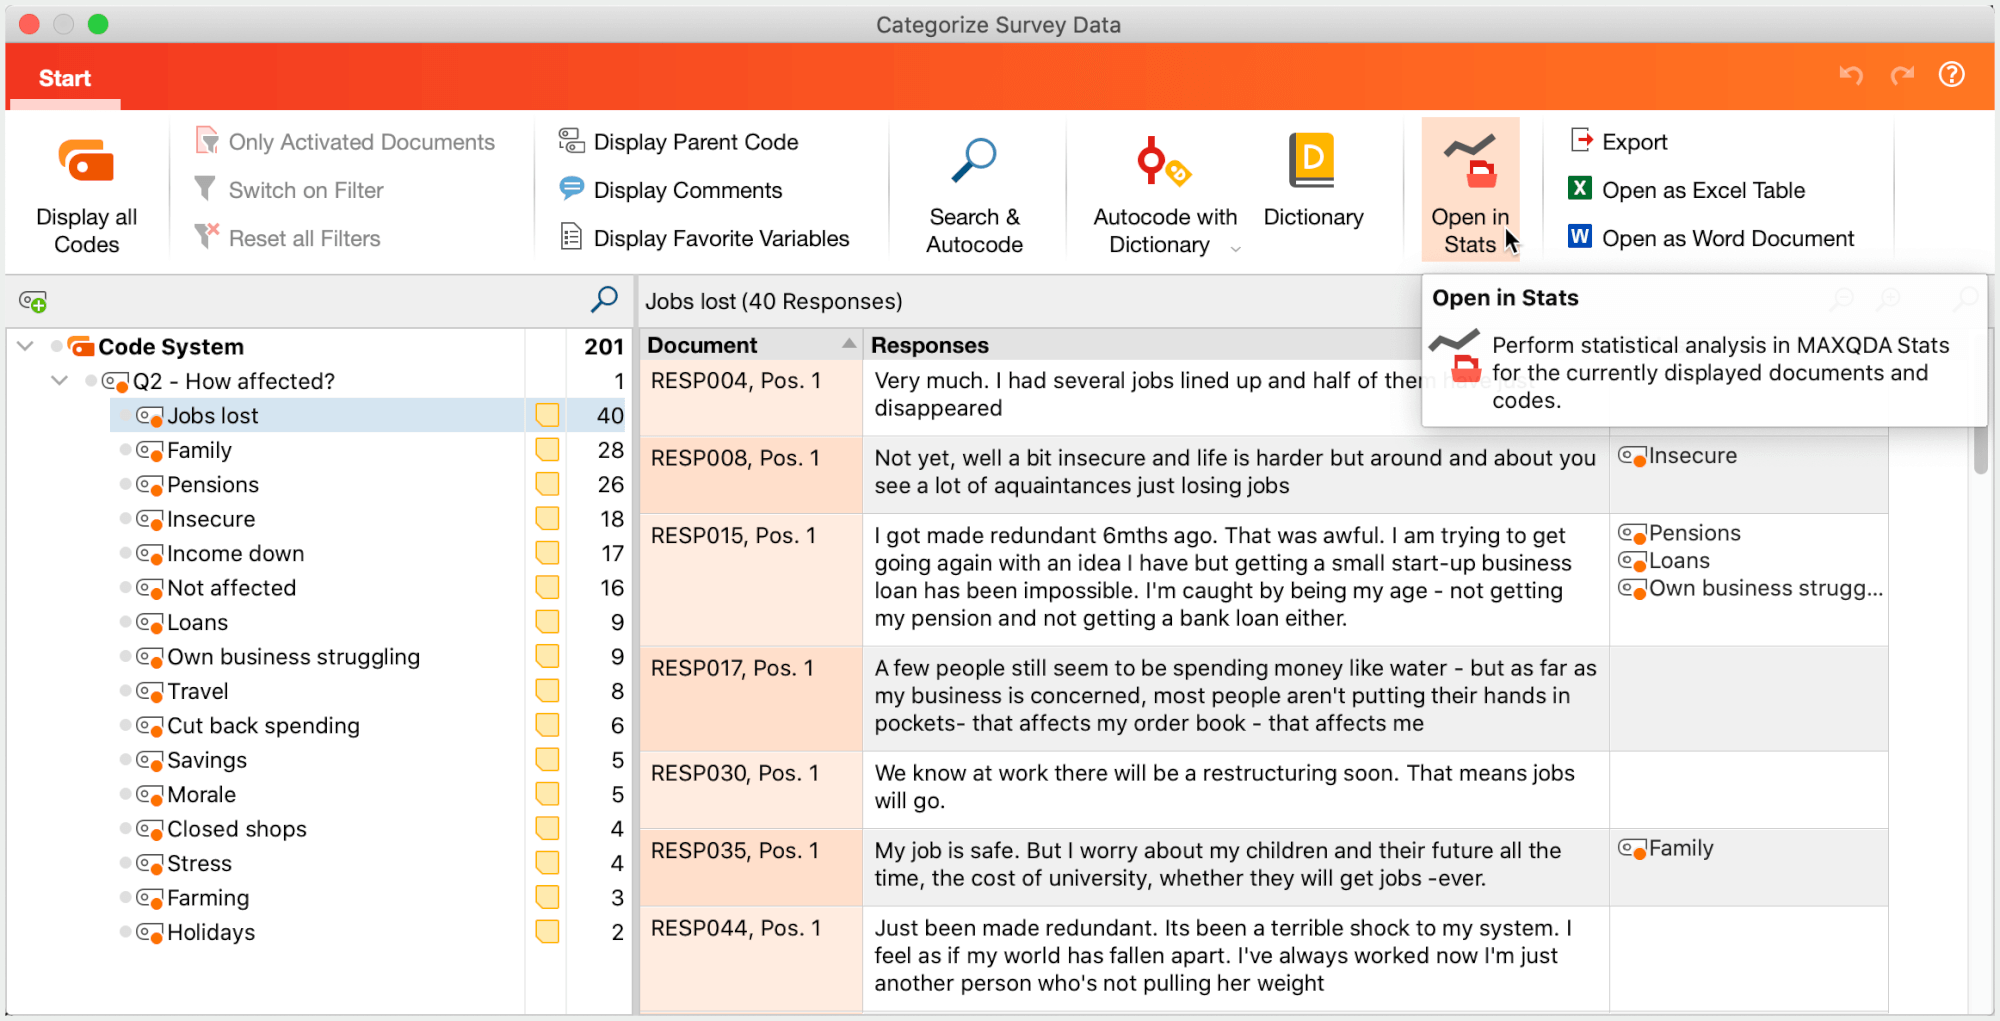Open help with the question mark button
Viewport: 2000px width, 1021px height.
coord(1951,74)
